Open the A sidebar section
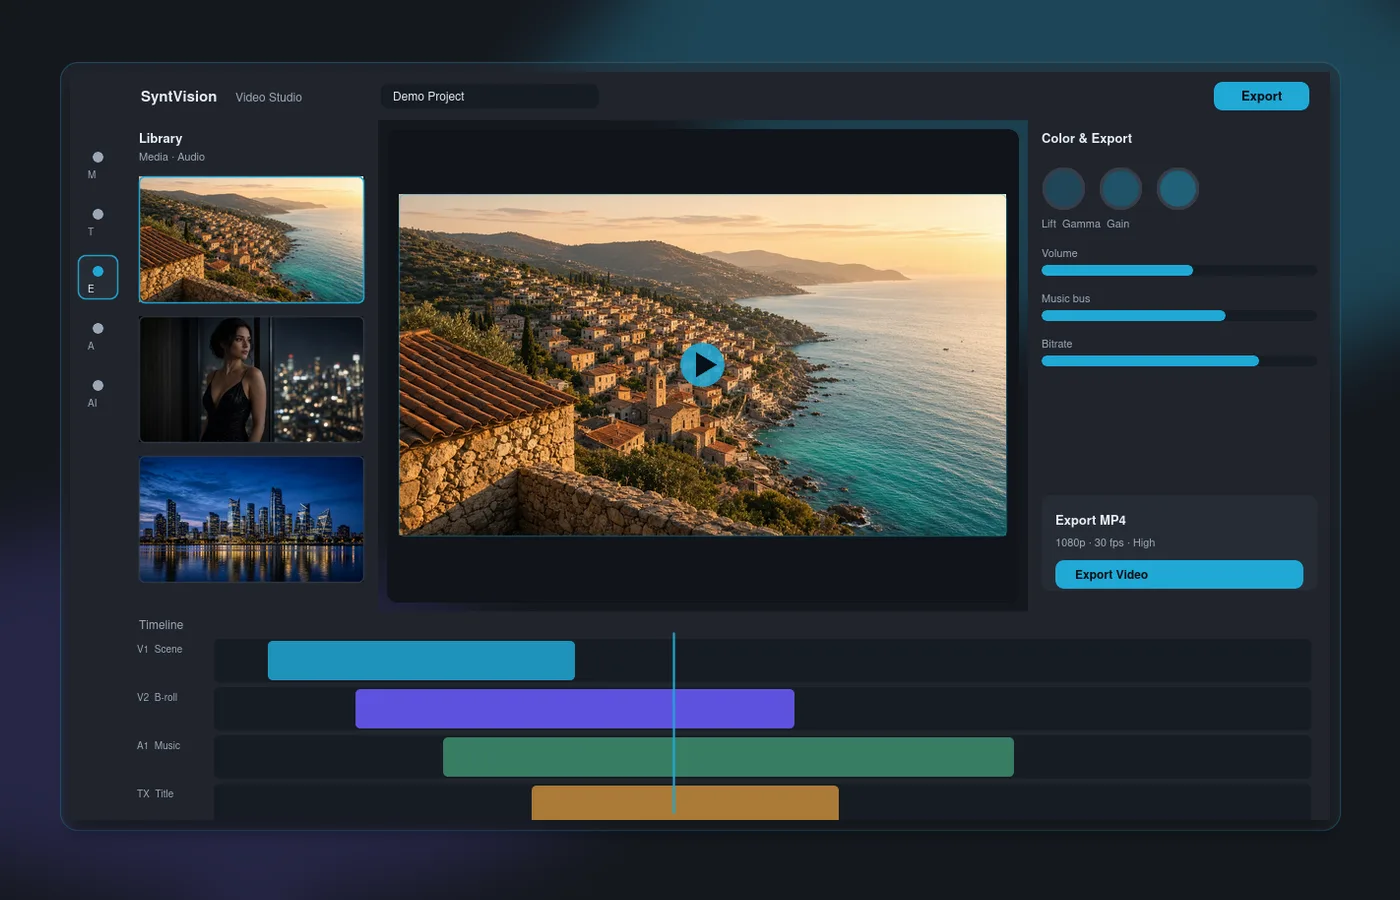 (97, 335)
